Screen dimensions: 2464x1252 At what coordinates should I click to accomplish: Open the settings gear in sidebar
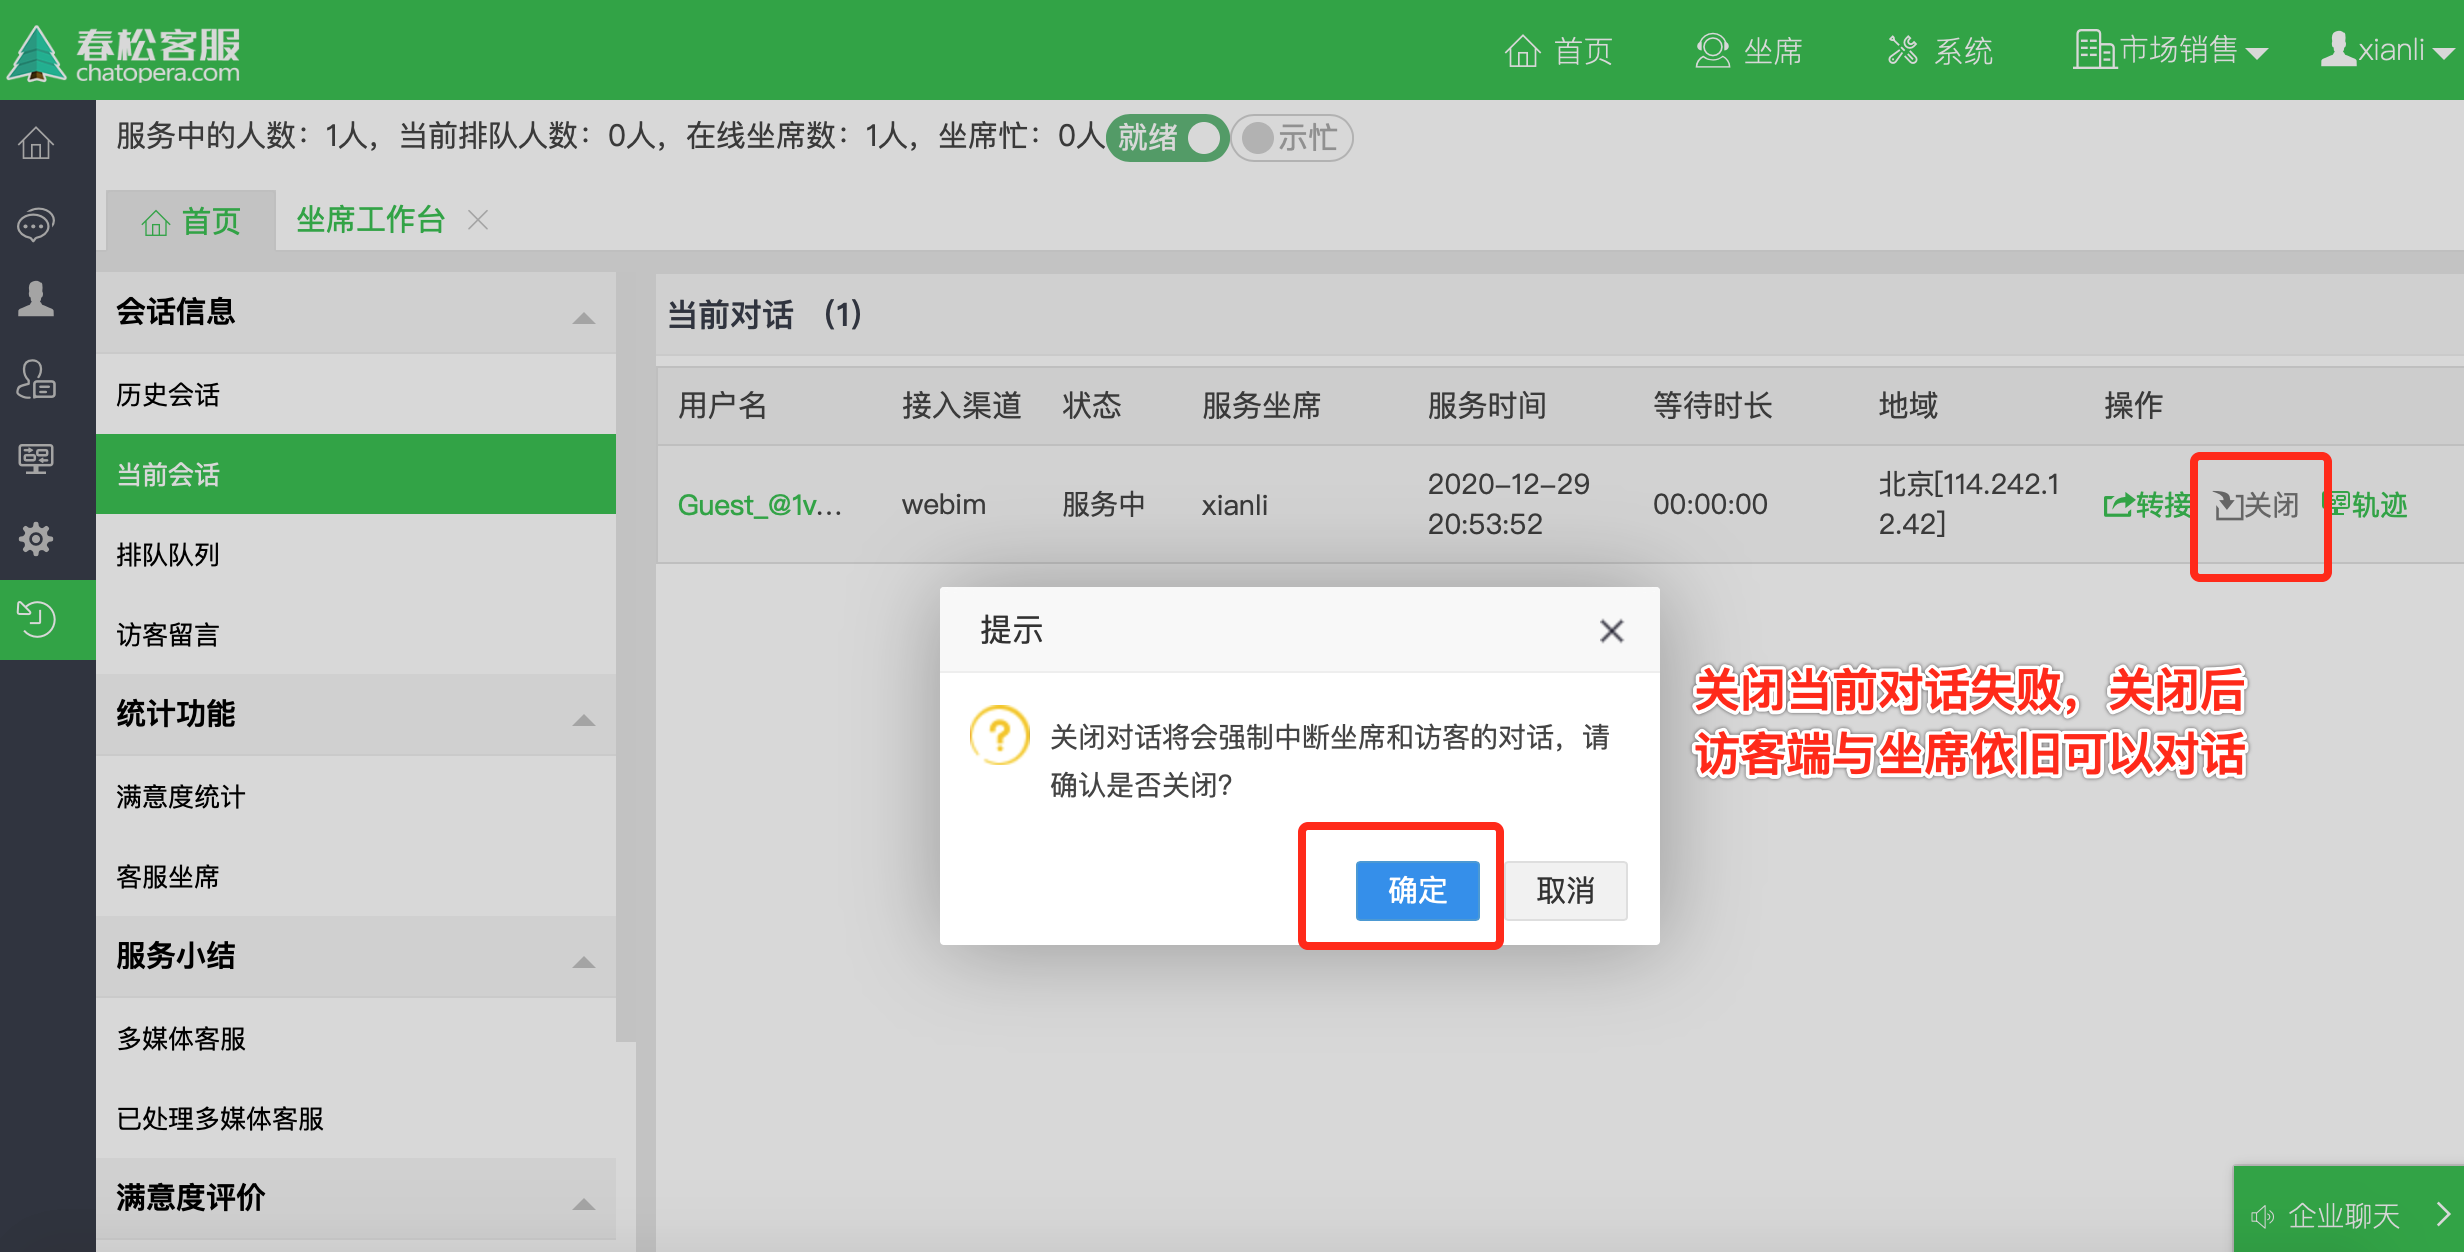coord(35,539)
